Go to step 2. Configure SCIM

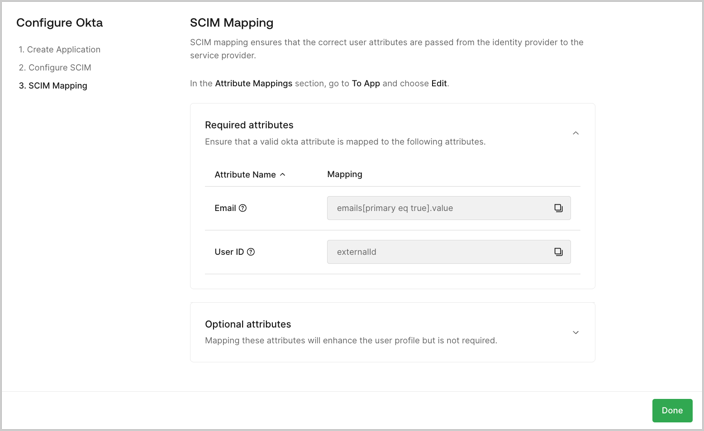click(x=55, y=67)
